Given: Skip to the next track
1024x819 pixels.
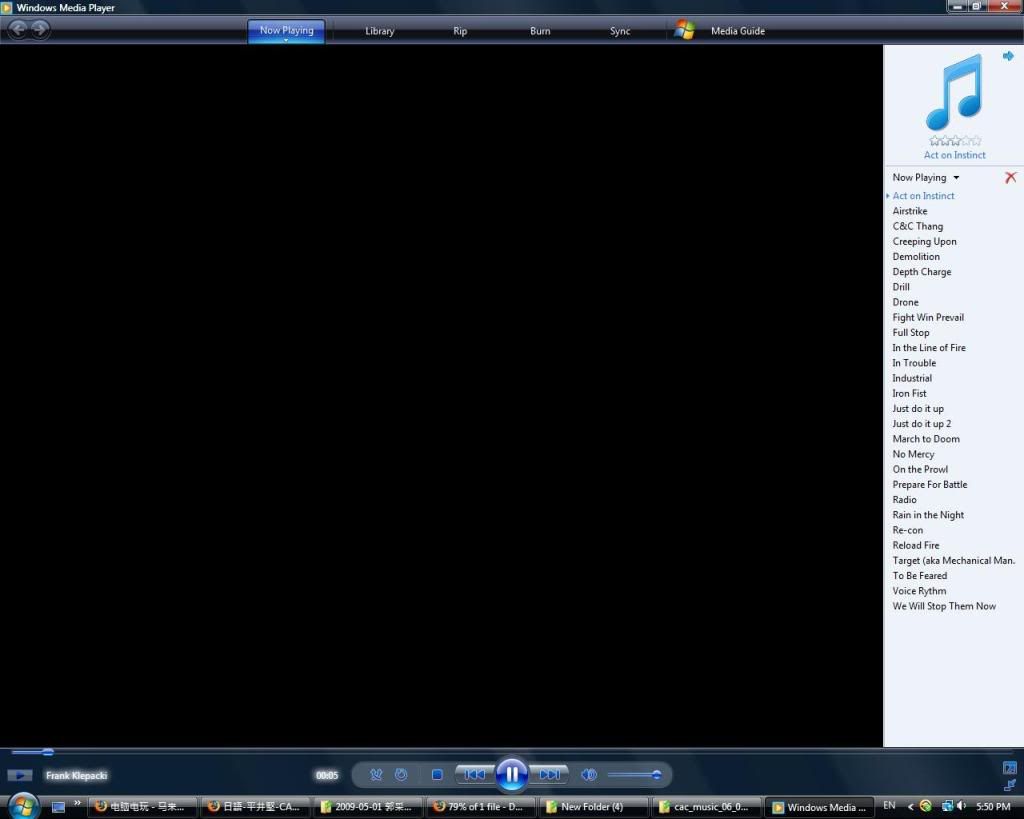Looking at the screenshot, I should click(549, 775).
